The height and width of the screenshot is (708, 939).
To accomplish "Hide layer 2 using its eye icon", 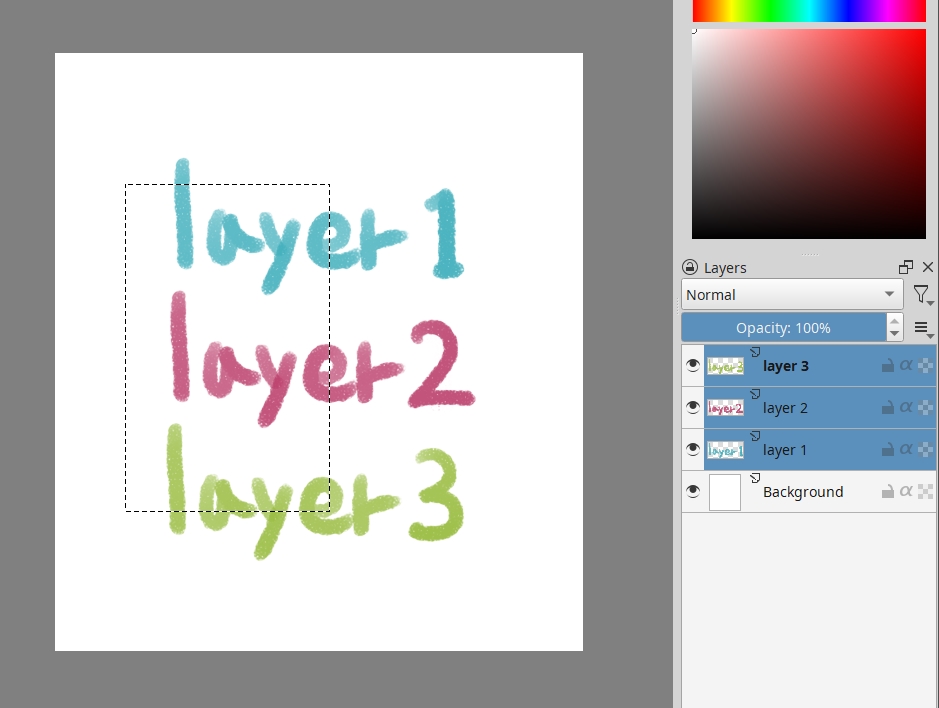I will coord(692,408).
